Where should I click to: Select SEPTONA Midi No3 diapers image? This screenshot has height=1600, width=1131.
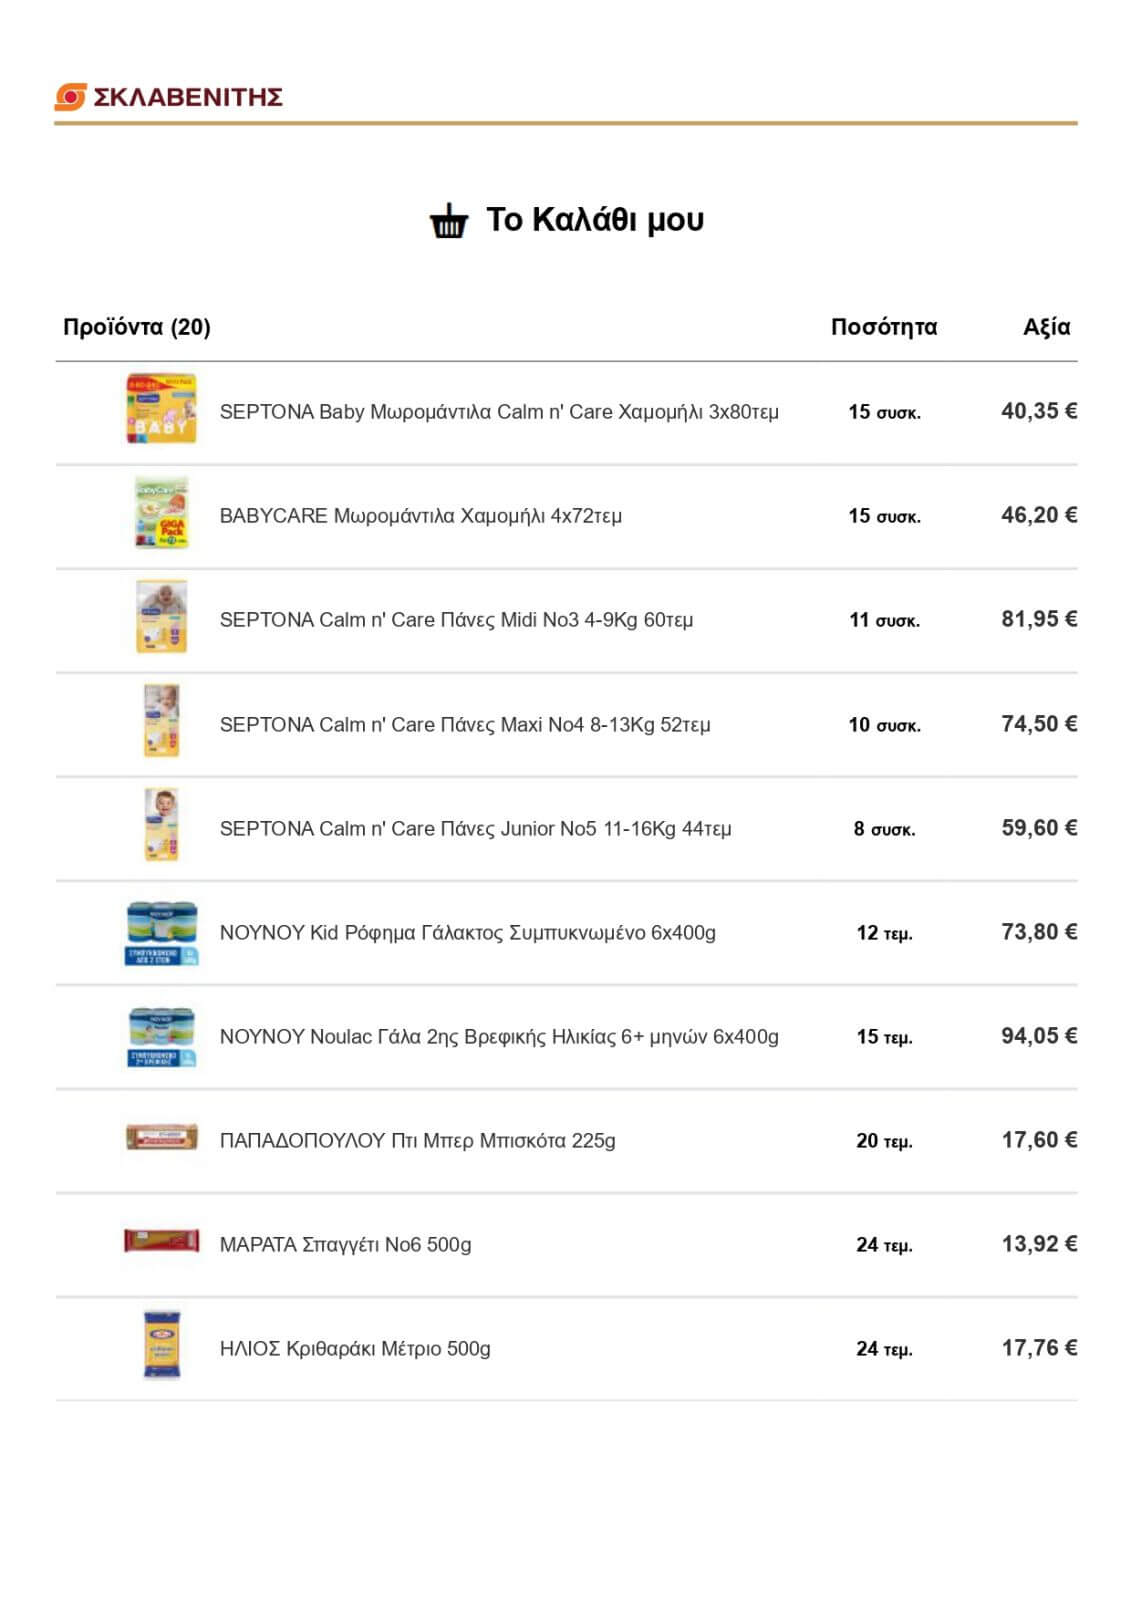click(161, 617)
